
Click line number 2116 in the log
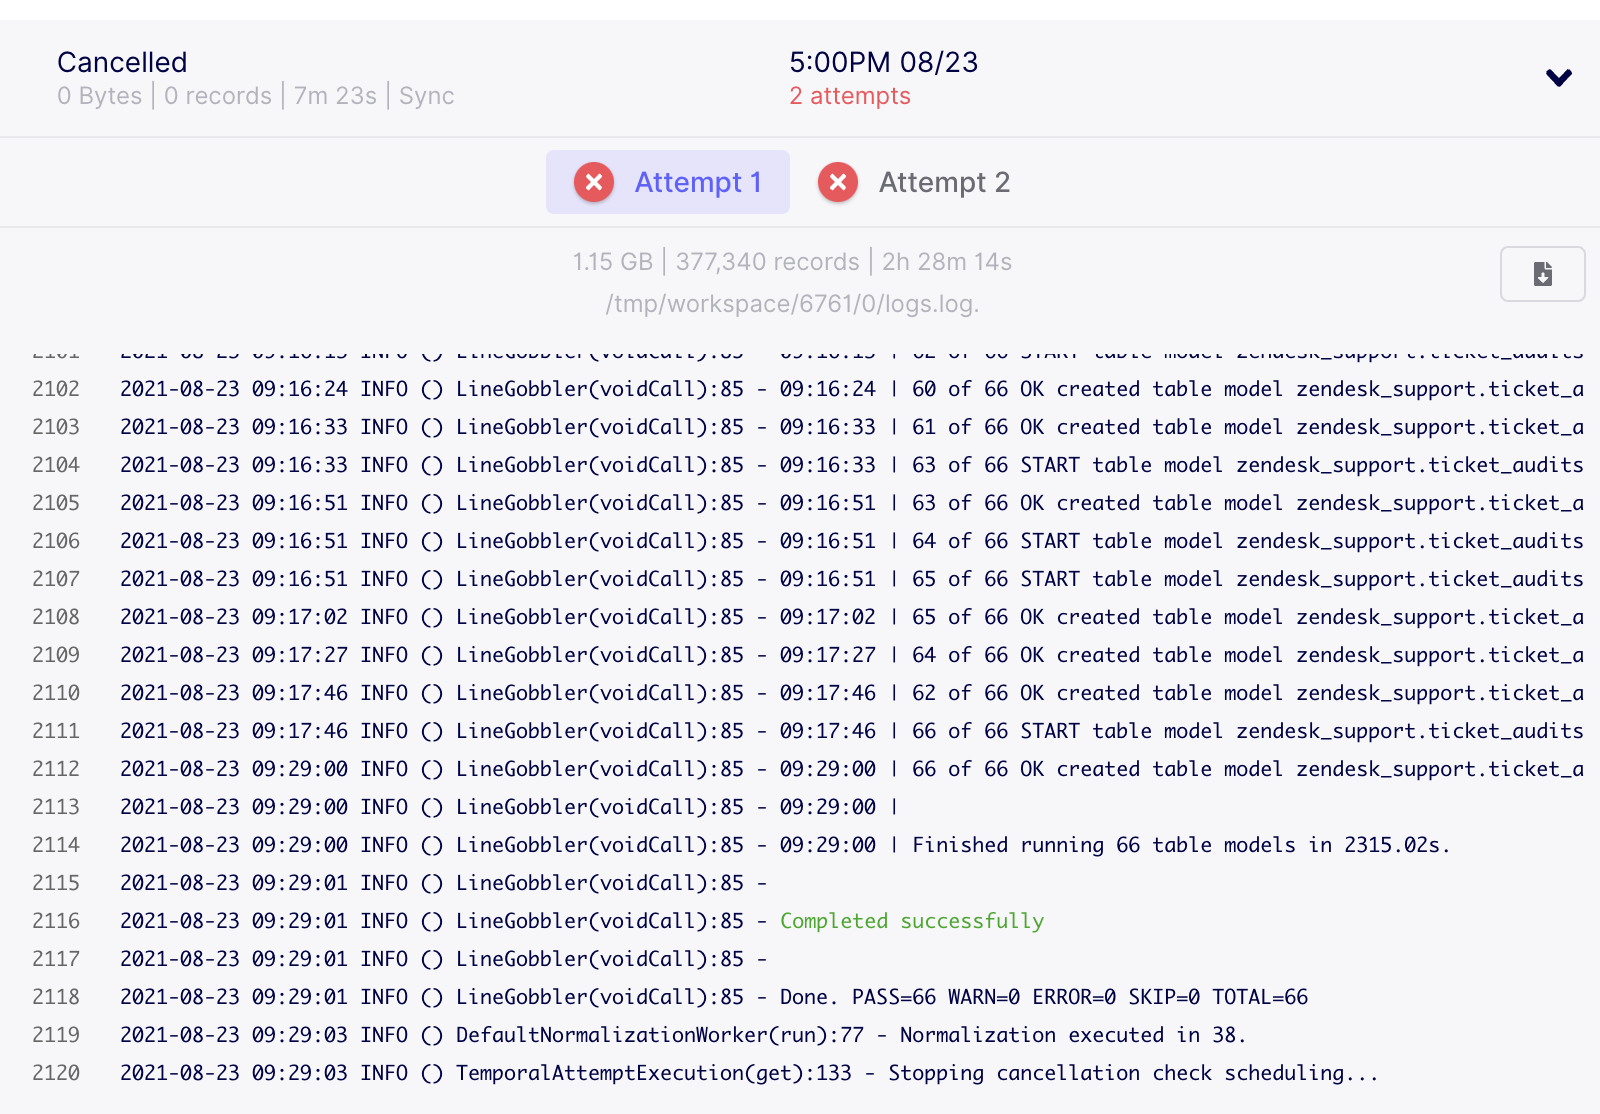(56, 921)
